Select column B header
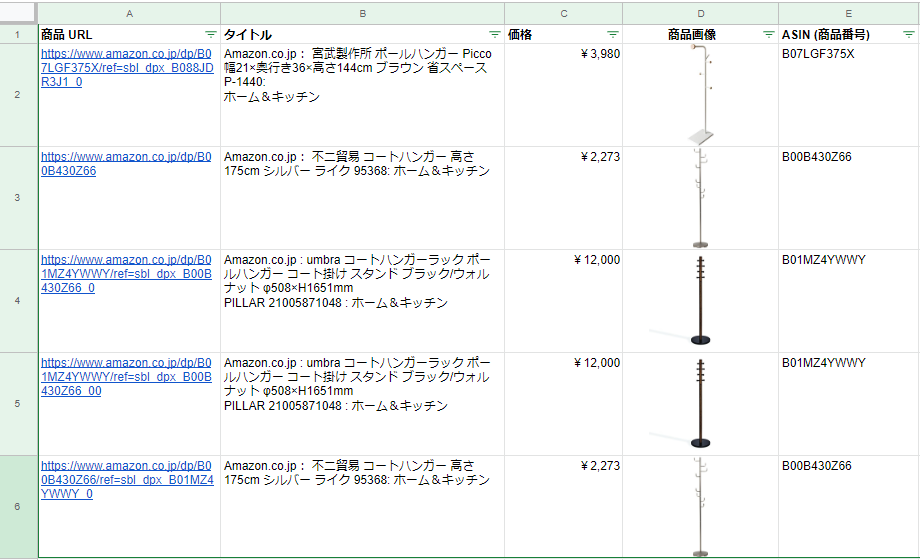920x560 pixels. tap(363, 14)
